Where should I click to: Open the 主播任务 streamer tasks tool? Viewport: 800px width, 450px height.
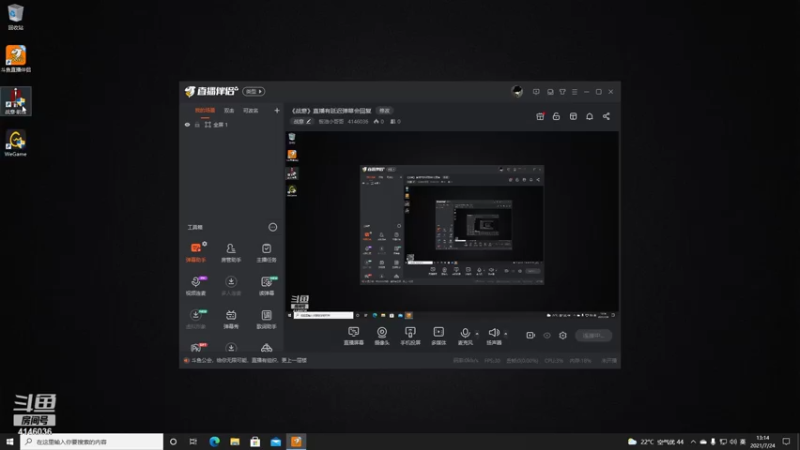tap(266, 253)
